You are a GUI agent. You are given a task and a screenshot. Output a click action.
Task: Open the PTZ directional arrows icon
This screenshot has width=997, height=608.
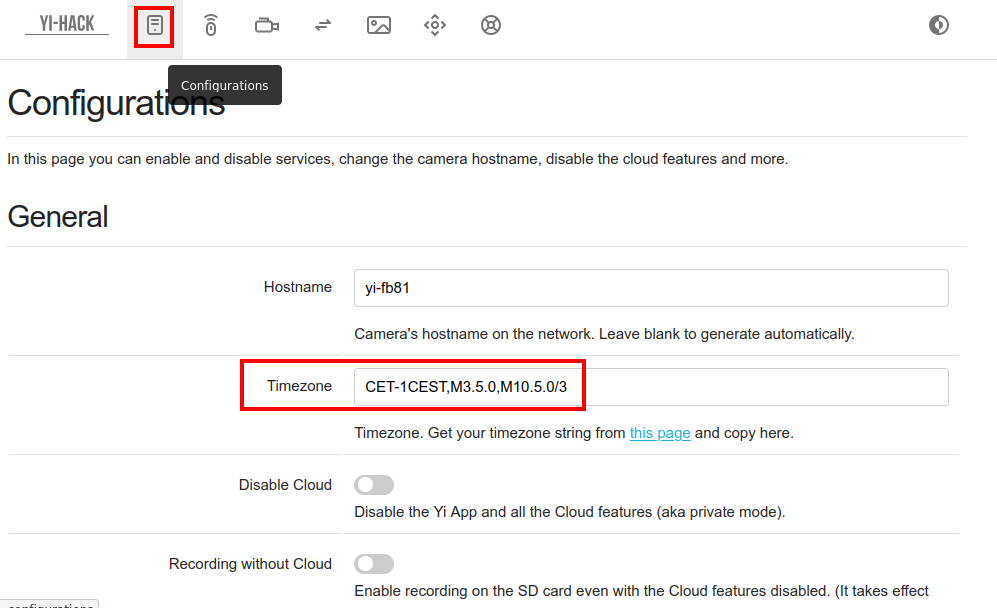click(x=434, y=26)
